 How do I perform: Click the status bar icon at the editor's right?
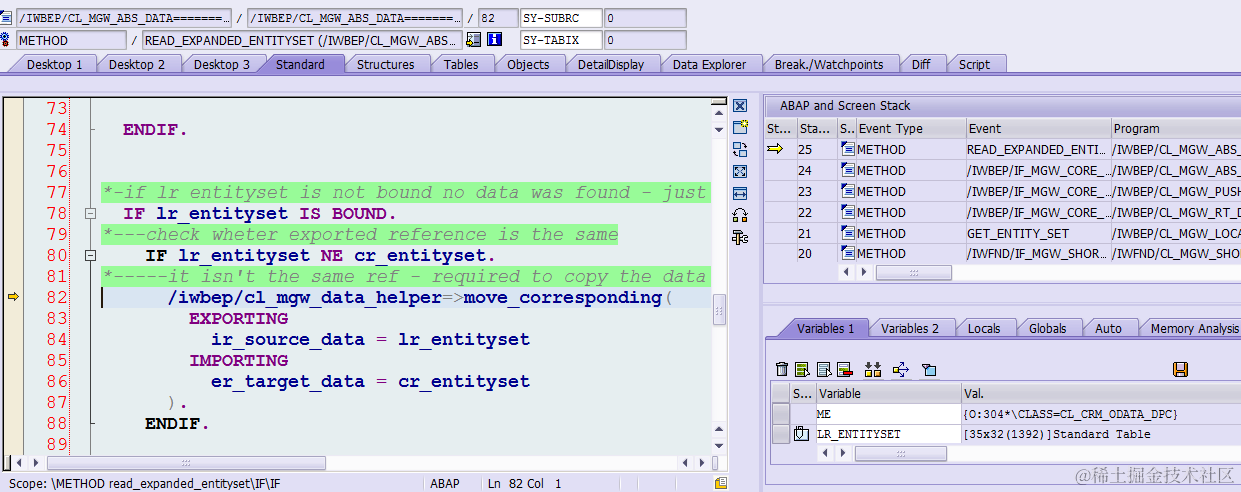click(x=721, y=483)
